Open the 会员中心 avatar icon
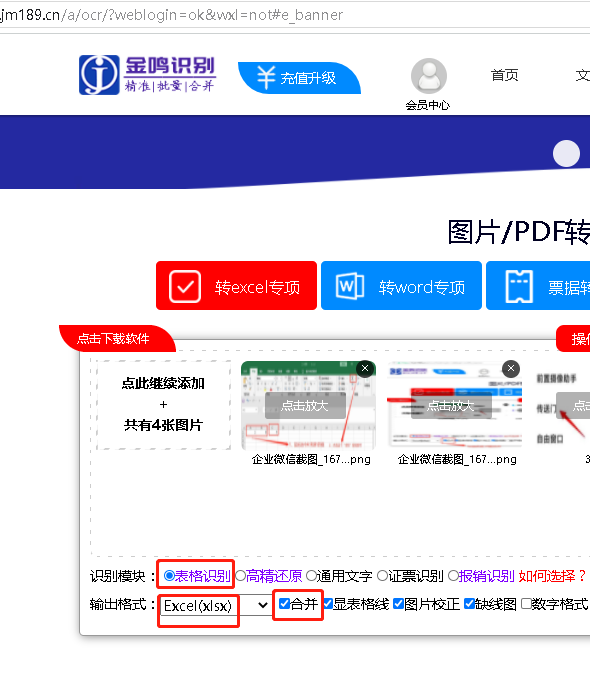Image resolution: width=590 pixels, height=682 pixels. click(429, 76)
